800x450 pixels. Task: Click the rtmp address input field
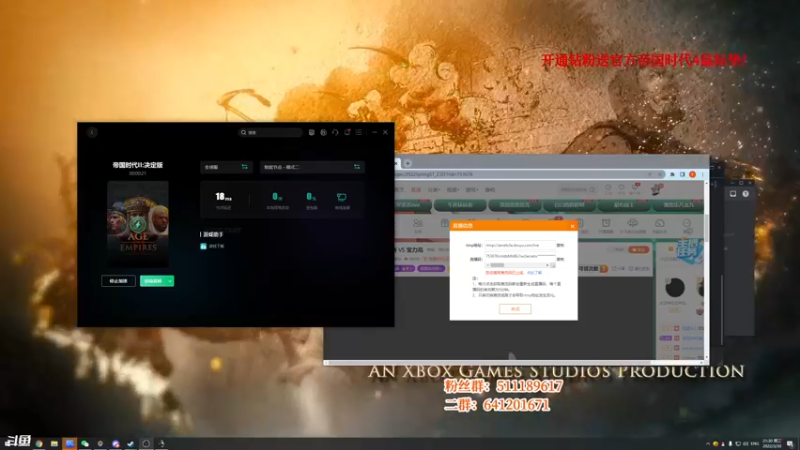coord(519,245)
